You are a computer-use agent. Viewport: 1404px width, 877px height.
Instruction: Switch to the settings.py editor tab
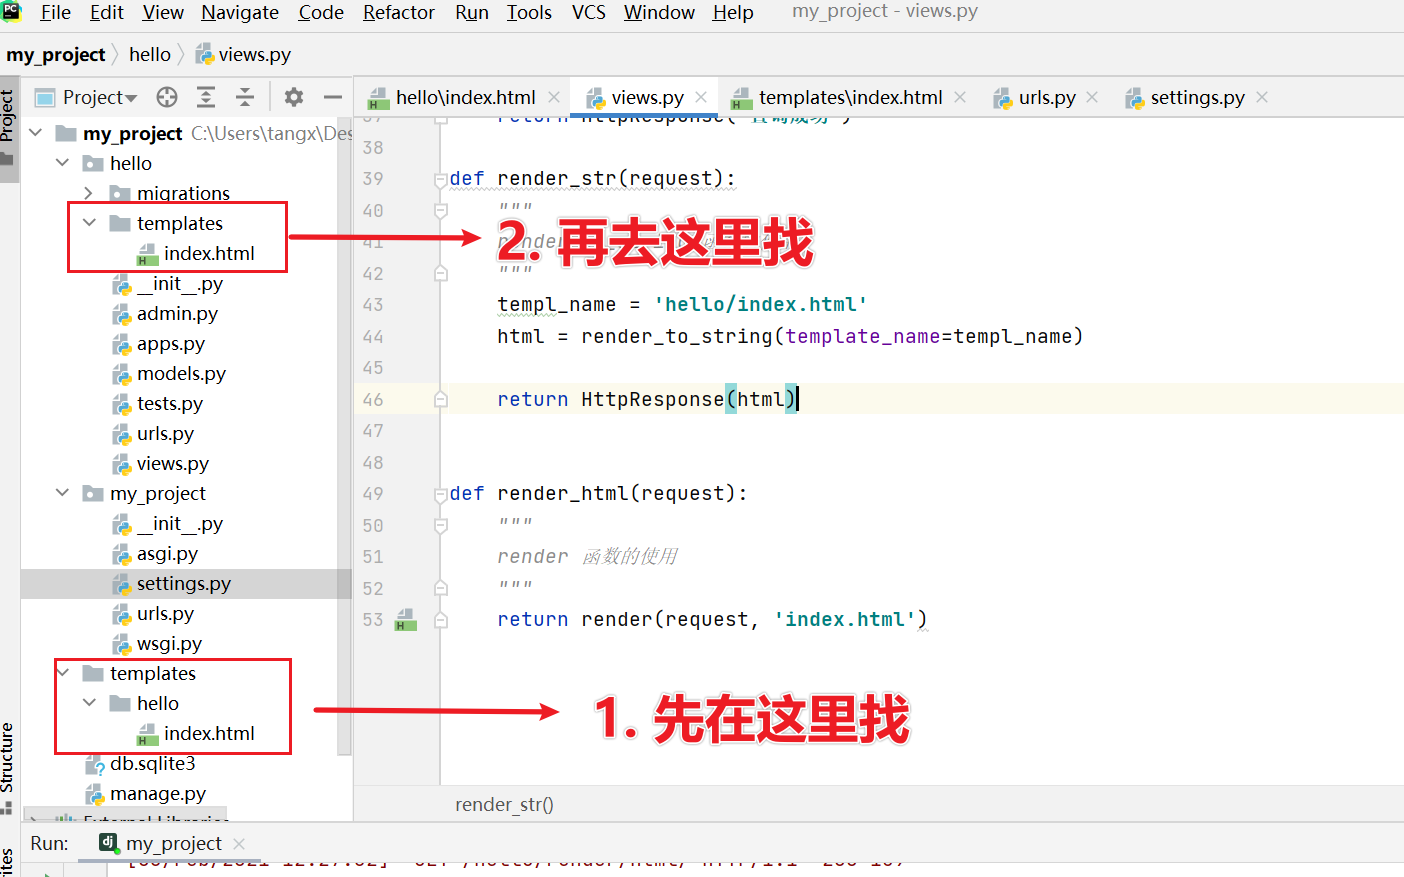(x=1197, y=97)
